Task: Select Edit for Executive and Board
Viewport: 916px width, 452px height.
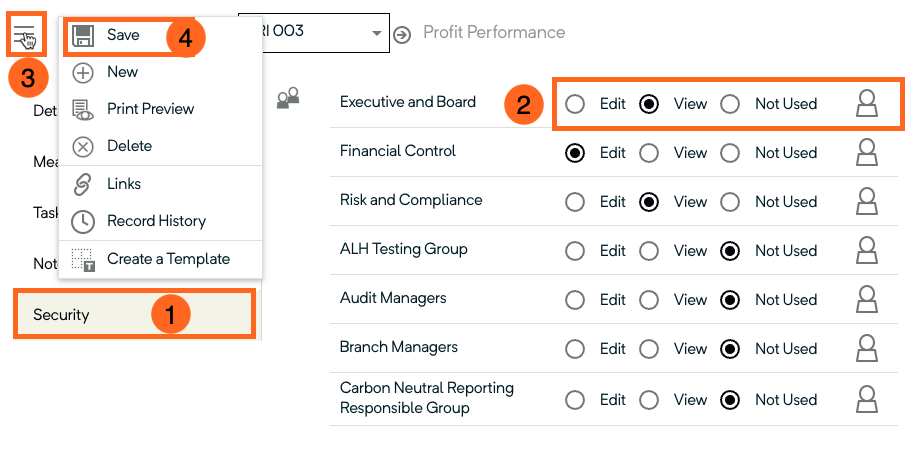Action: [x=575, y=105]
